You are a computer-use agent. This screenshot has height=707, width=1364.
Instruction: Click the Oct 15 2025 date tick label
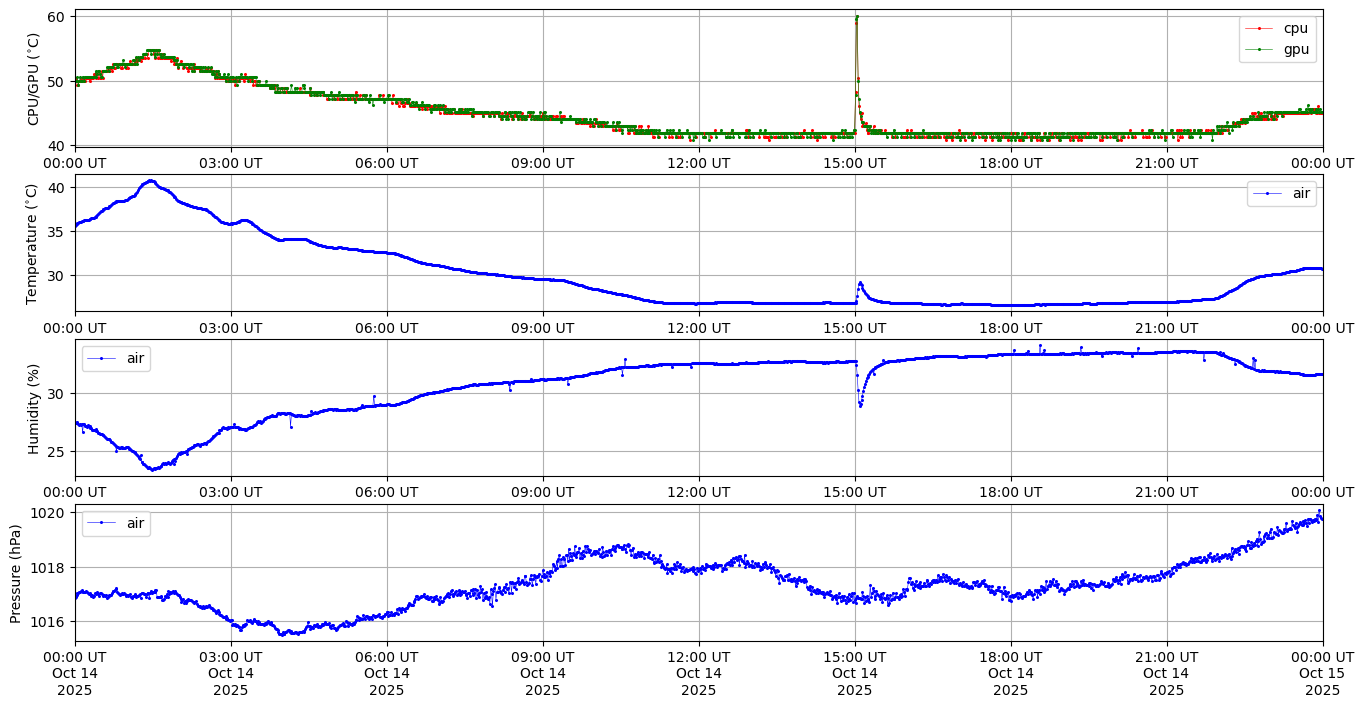pos(1322,673)
